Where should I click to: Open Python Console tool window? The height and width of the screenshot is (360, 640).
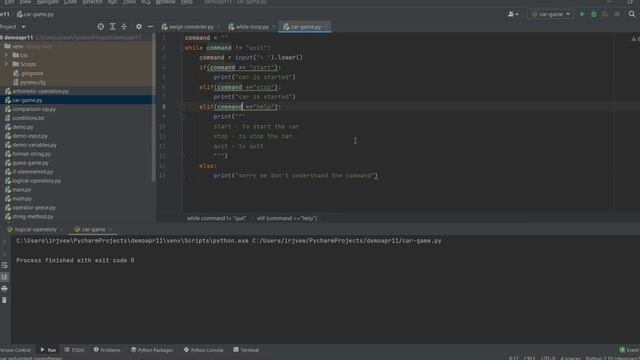pyautogui.click(x=203, y=350)
